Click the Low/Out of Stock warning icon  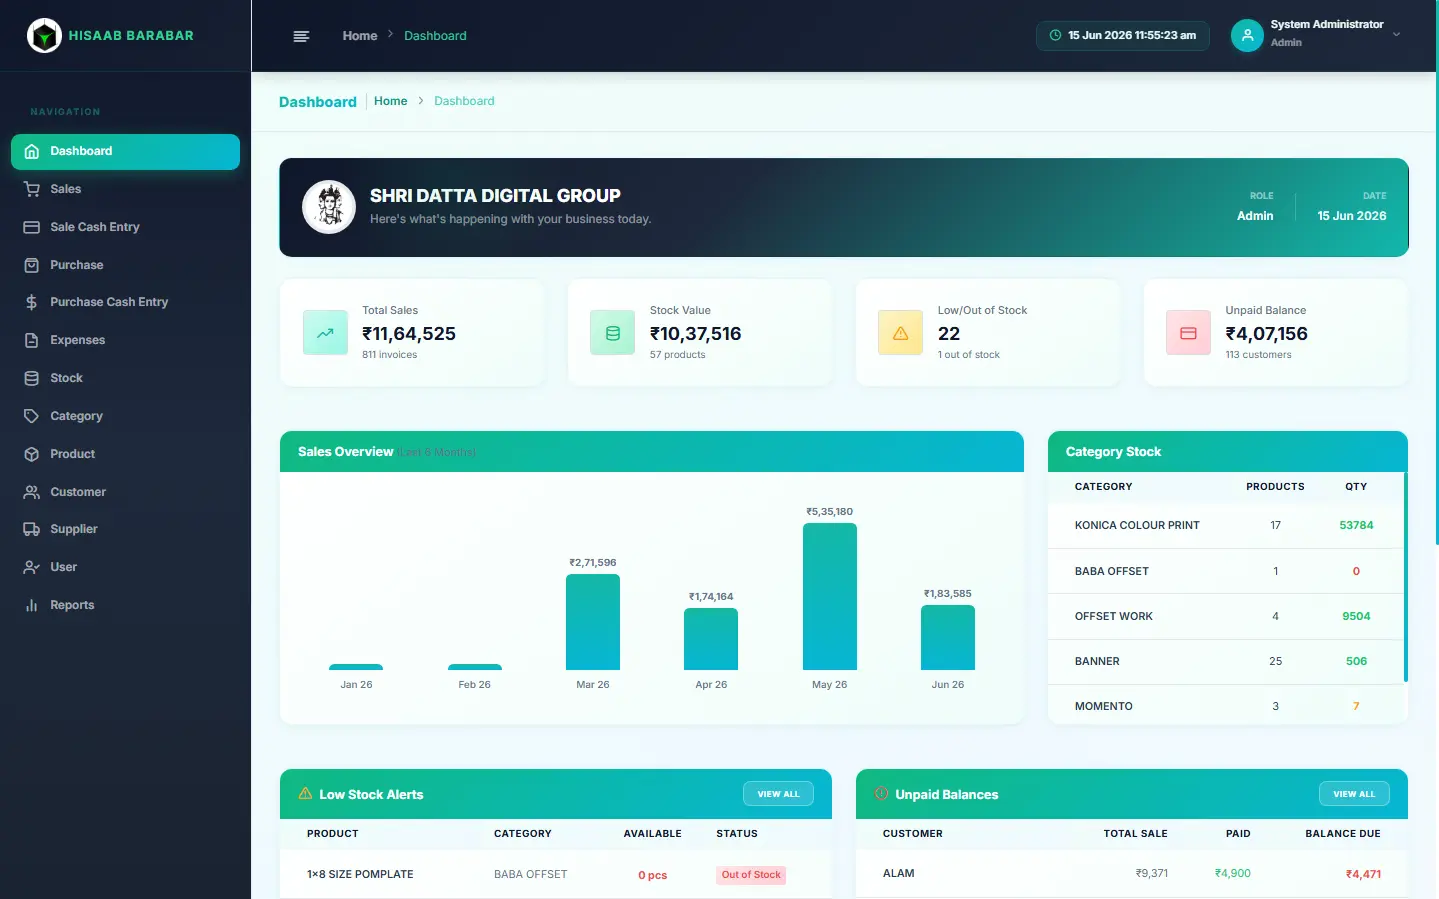(900, 333)
